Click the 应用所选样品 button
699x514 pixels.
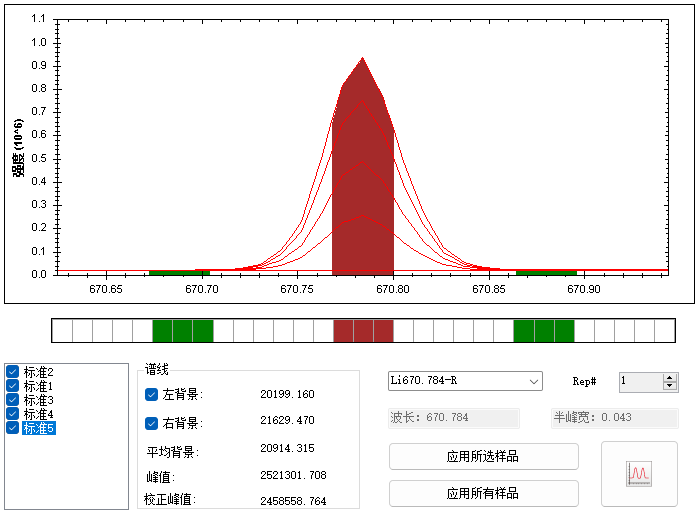point(484,456)
